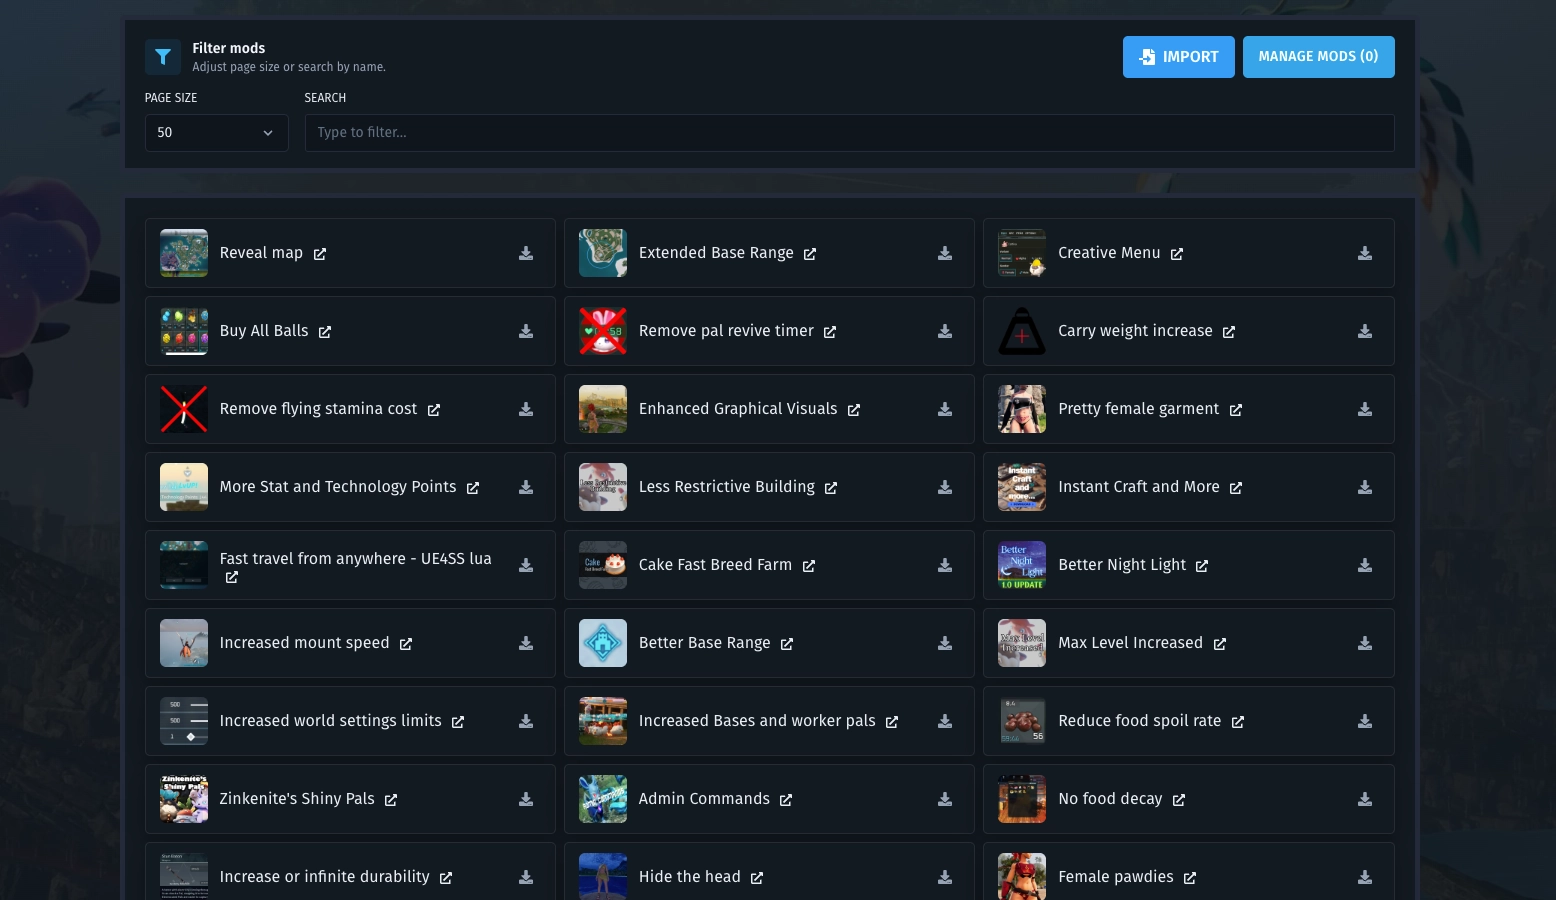The width and height of the screenshot is (1556, 900).
Task: Download Admin Commands mod
Action: click(945, 800)
